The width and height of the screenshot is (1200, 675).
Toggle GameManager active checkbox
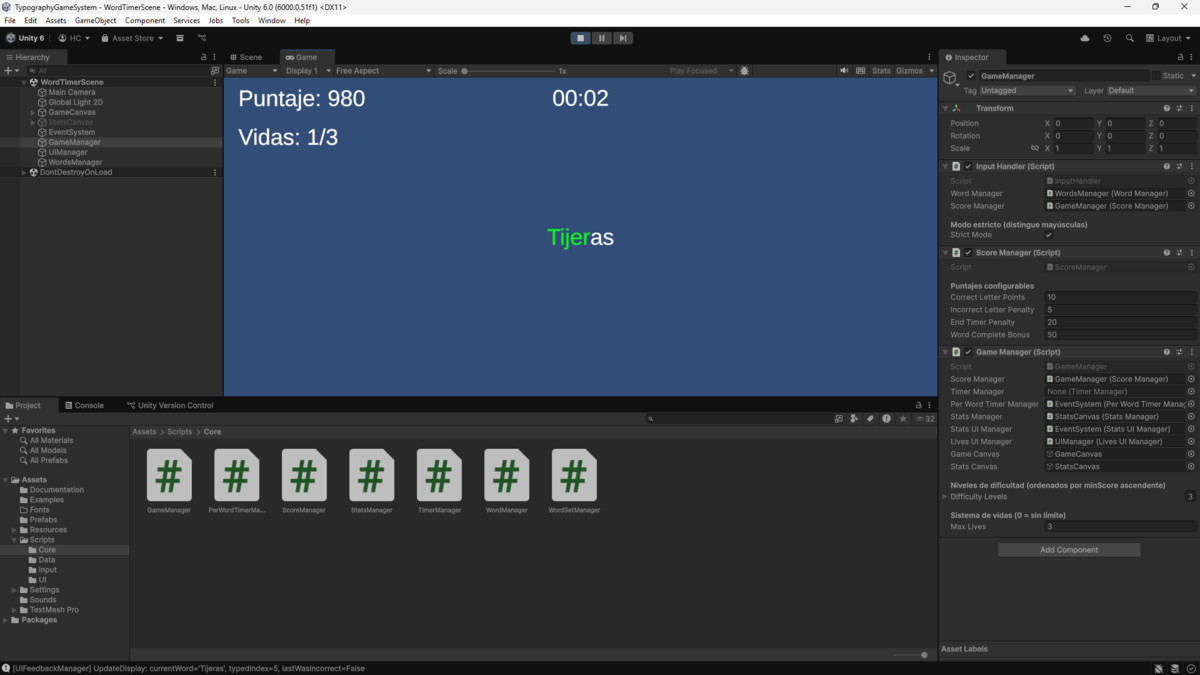point(971,76)
